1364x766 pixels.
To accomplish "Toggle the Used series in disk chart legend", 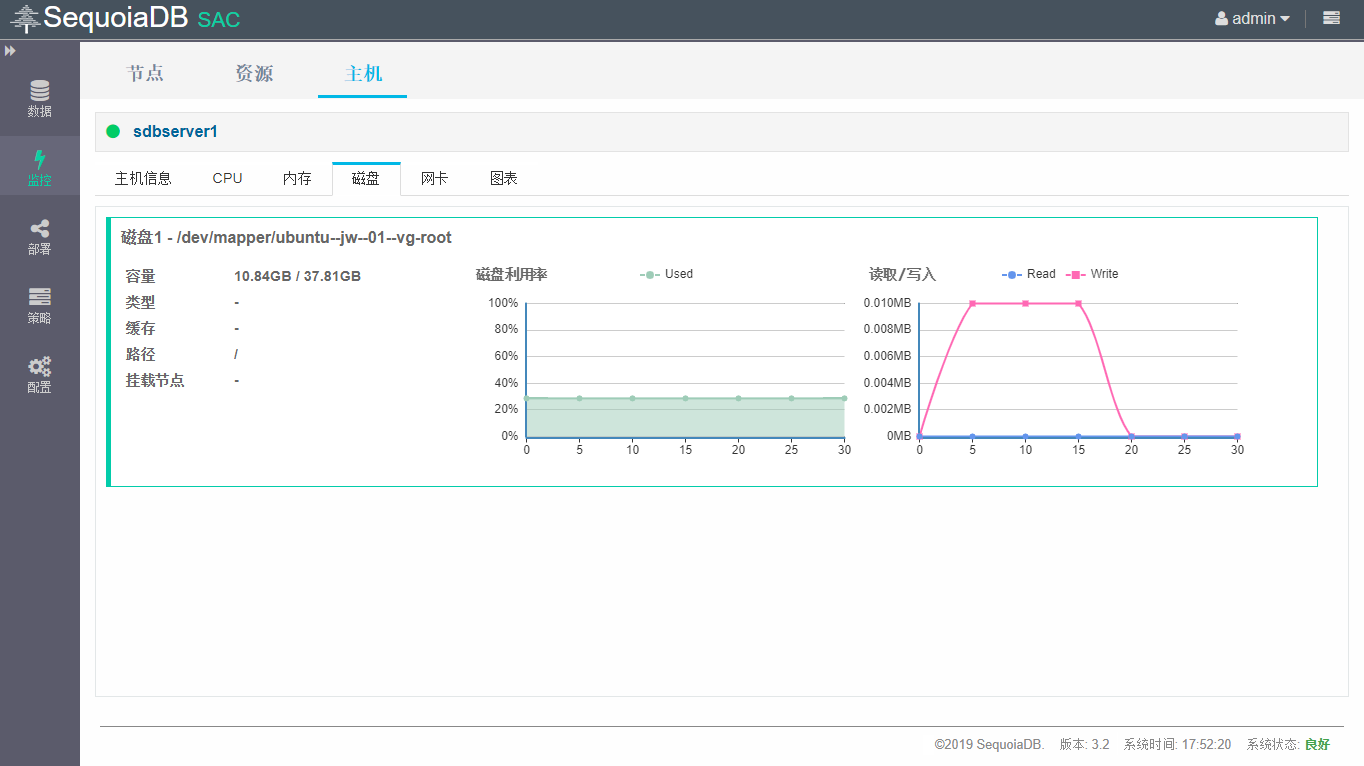I will pos(667,274).
